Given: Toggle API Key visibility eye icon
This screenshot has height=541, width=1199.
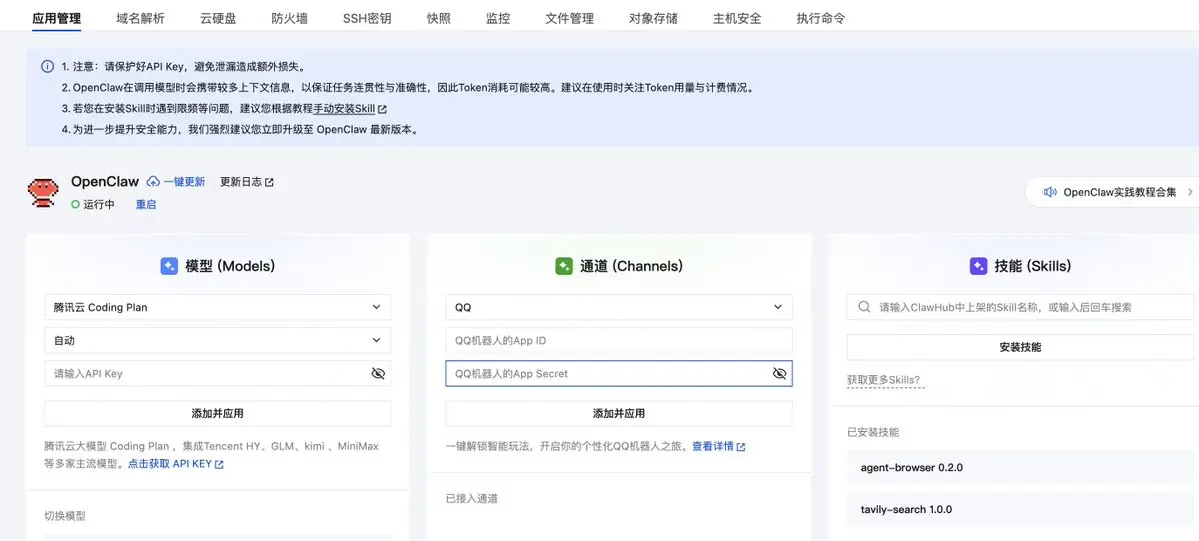Looking at the screenshot, I should click(378, 373).
